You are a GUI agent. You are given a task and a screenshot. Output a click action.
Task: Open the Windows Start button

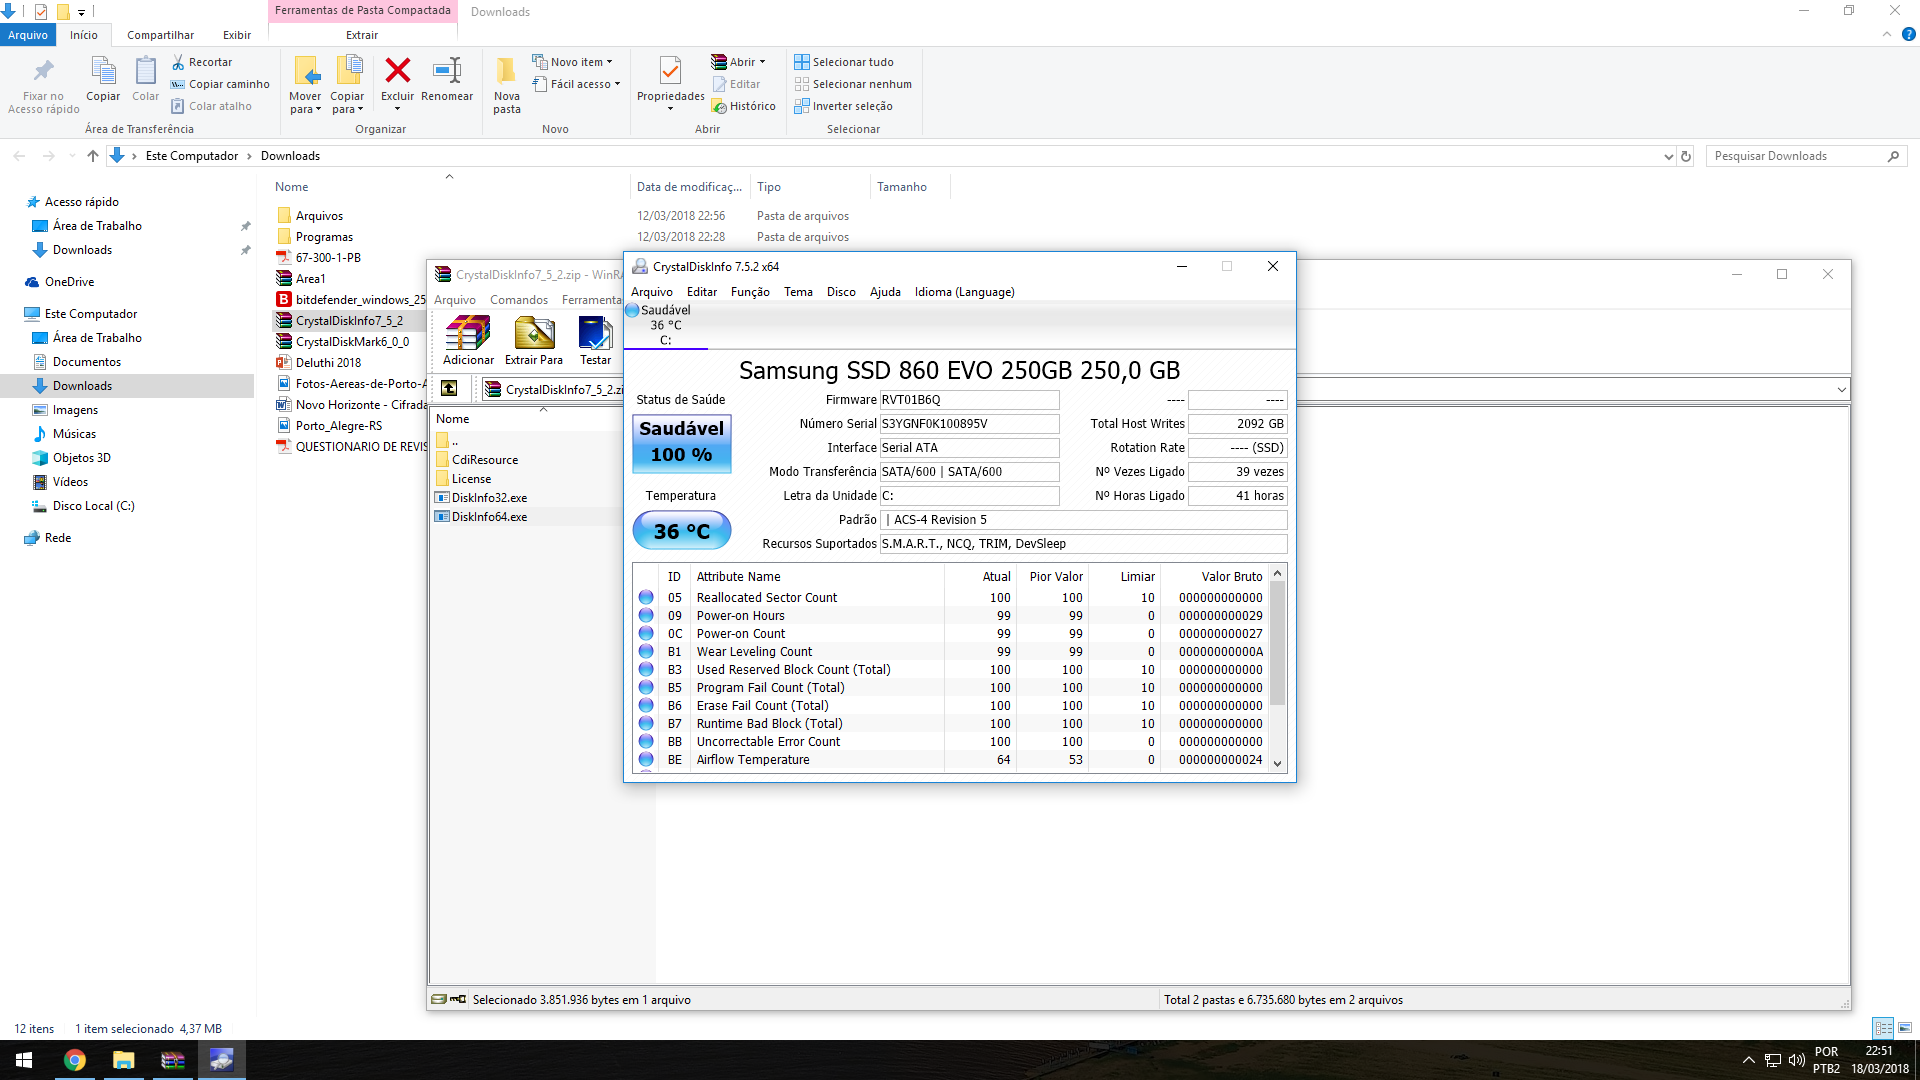tap(24, 1060)
